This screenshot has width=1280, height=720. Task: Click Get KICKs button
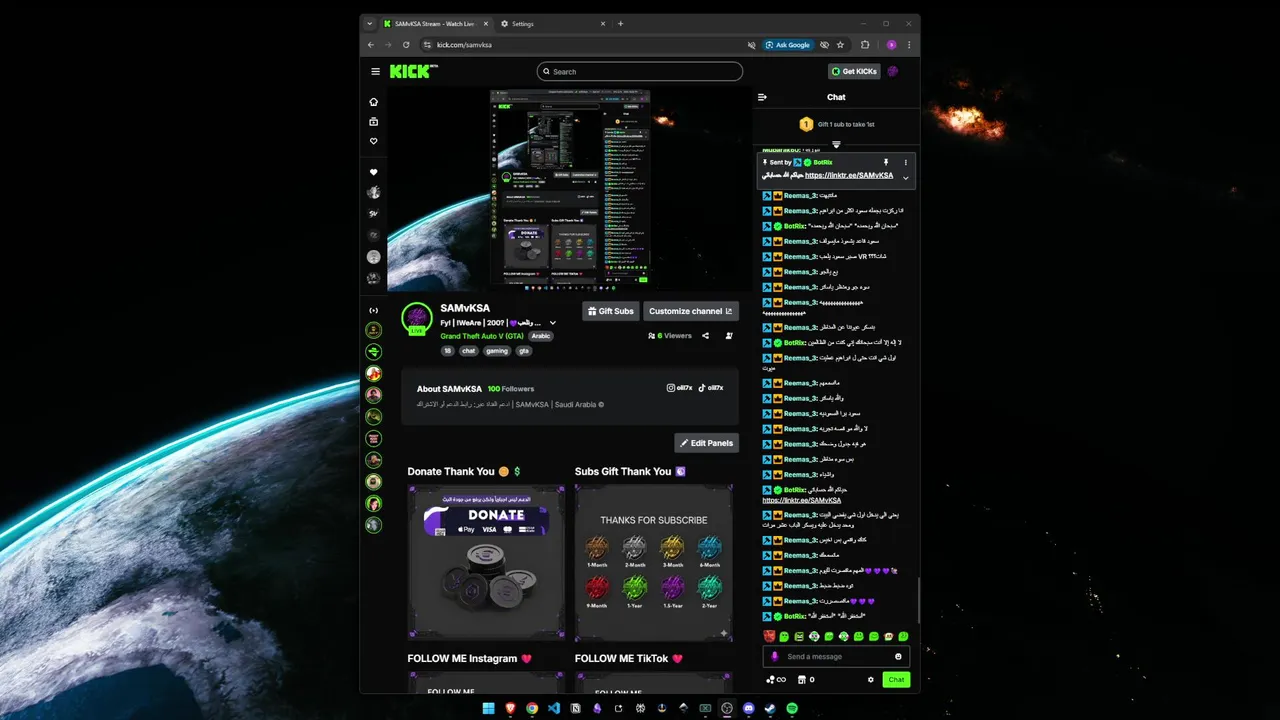[854, 71]
